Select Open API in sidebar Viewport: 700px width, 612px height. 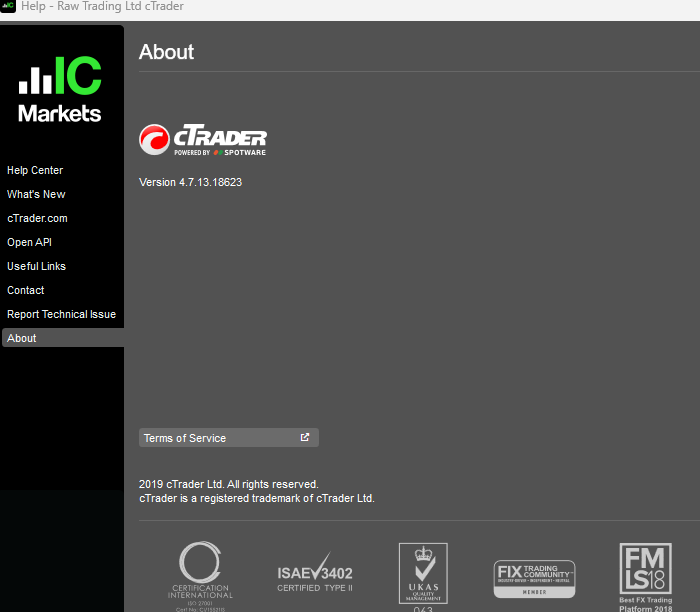(x=29, y=242)
